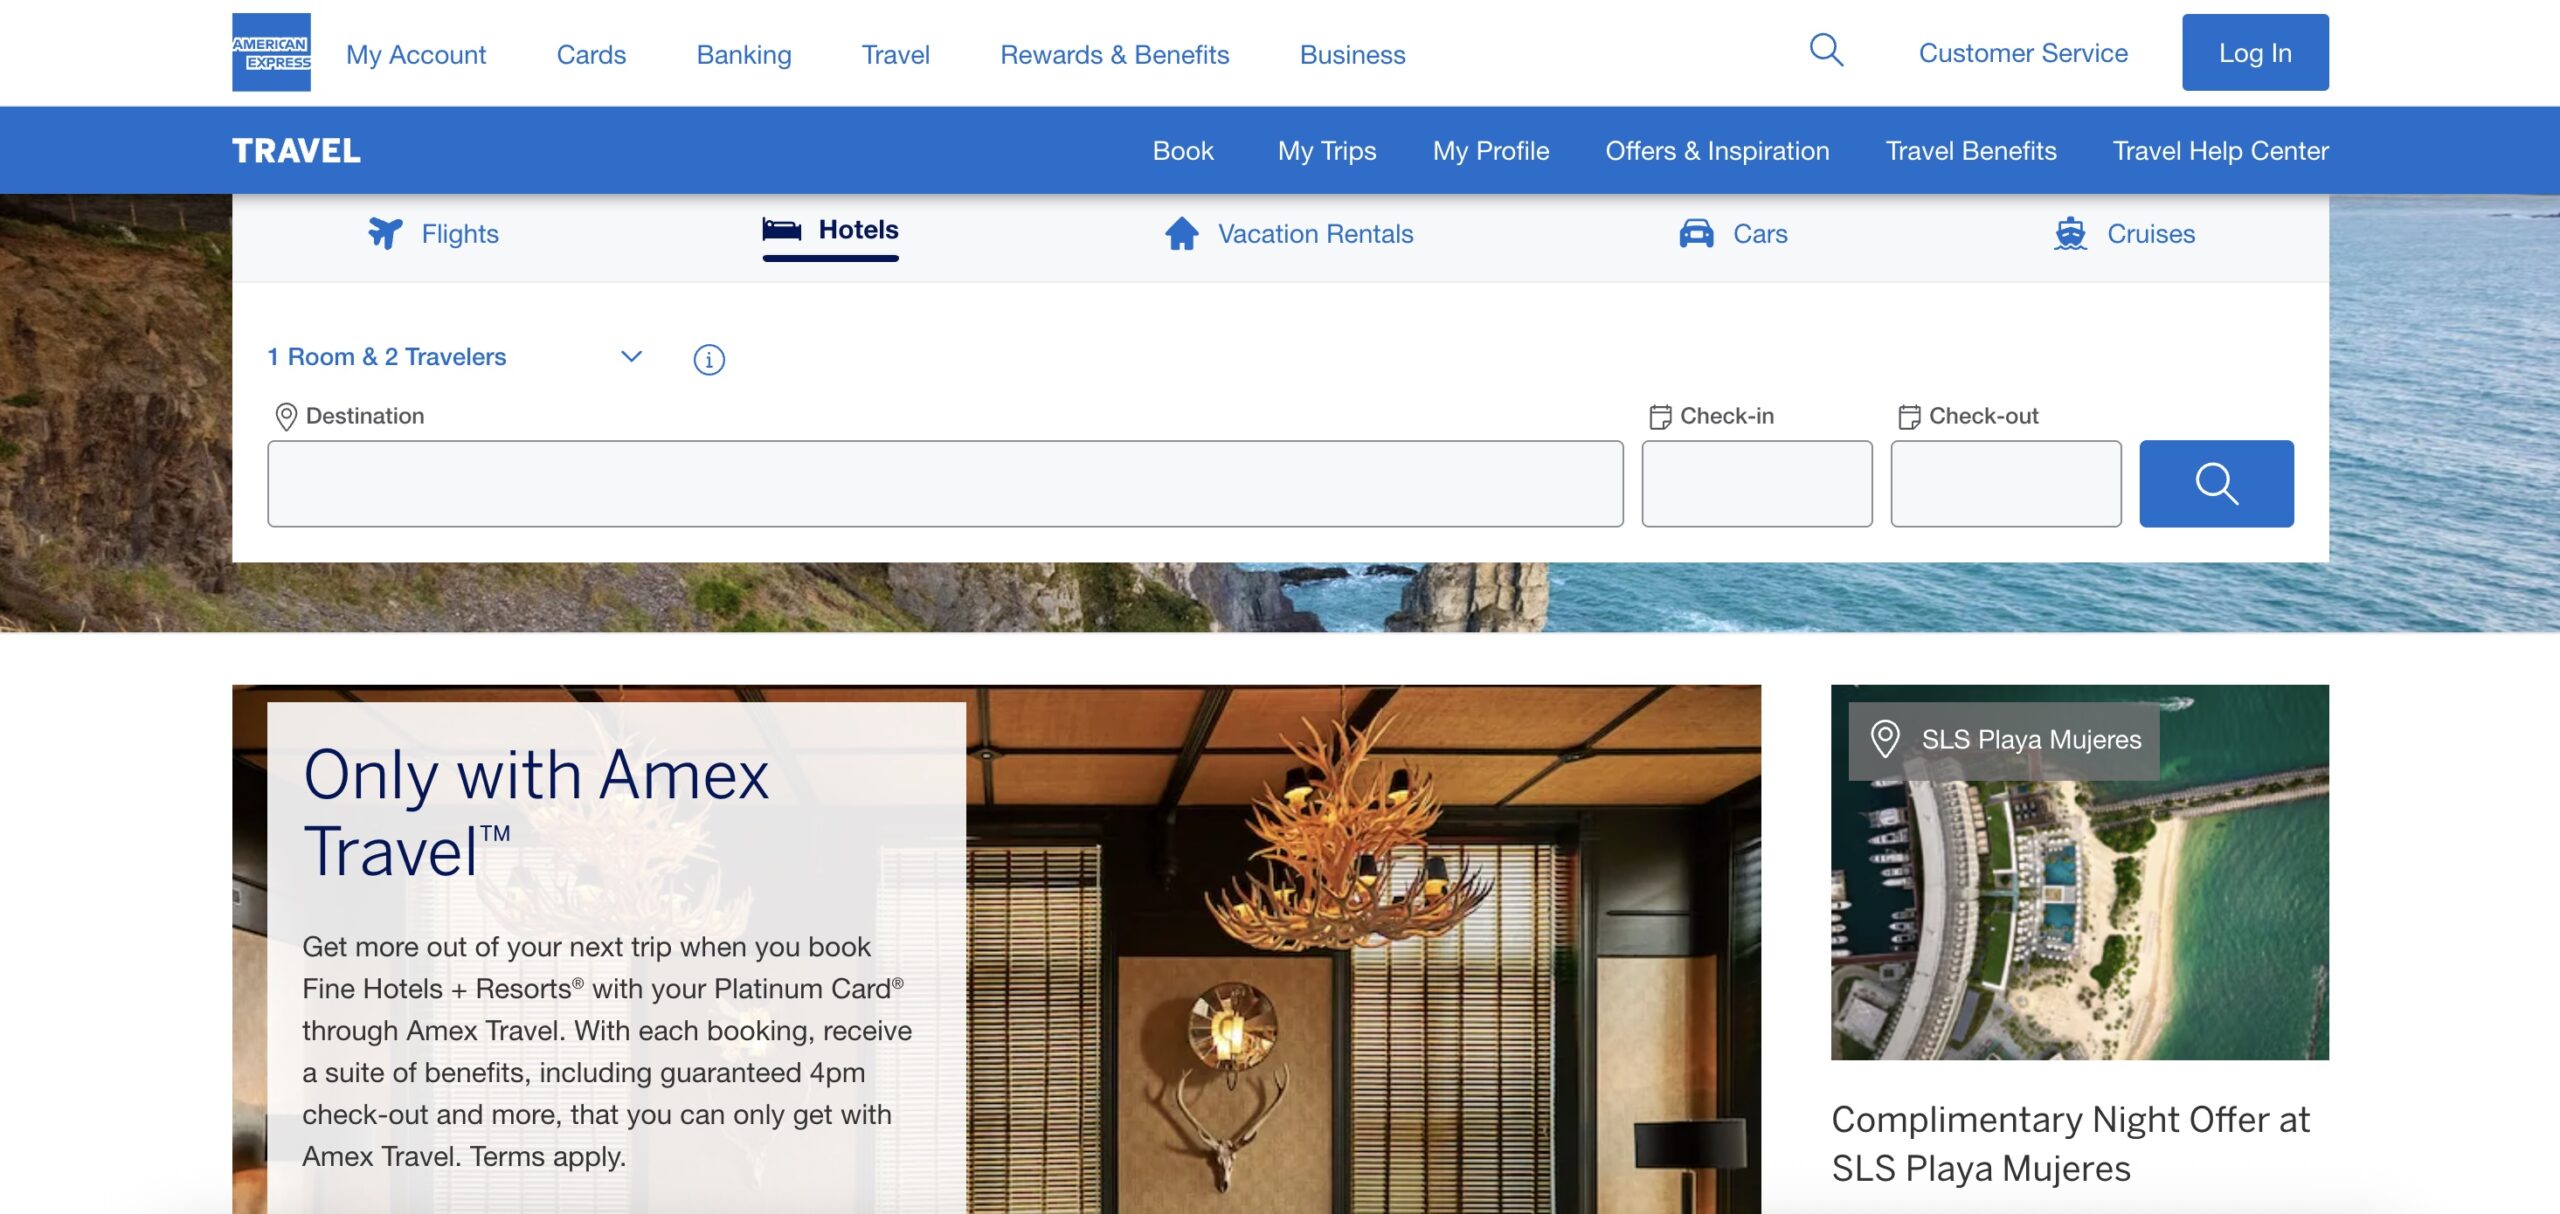This screenshot has width=2560, height=1214.
Task: Click the SLS Playa Mujeres location pin
Action: [x=1885, y=739]
